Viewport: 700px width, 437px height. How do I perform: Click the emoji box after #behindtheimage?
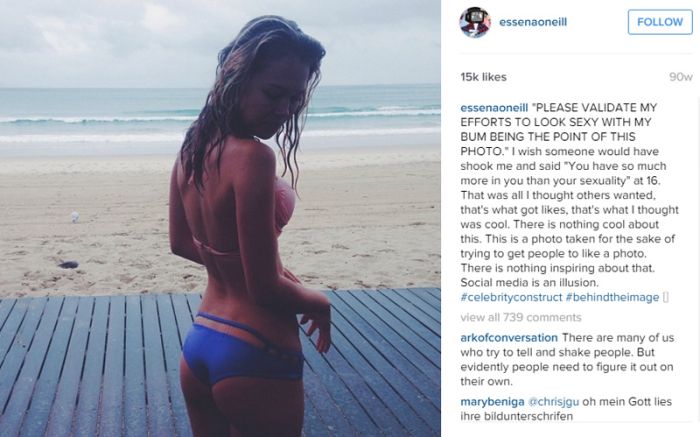pos(666,297)
